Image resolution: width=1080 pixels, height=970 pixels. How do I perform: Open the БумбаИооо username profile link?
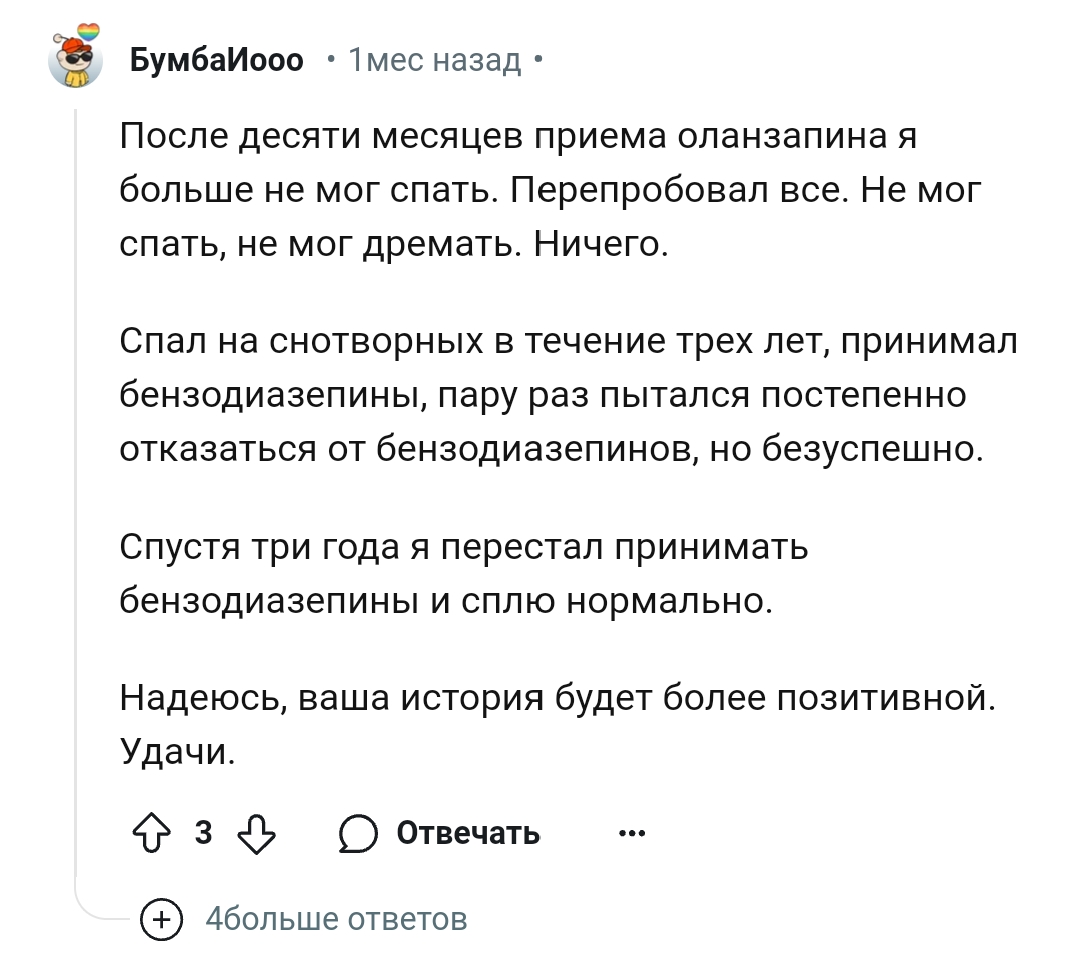[x=216, y=60]
